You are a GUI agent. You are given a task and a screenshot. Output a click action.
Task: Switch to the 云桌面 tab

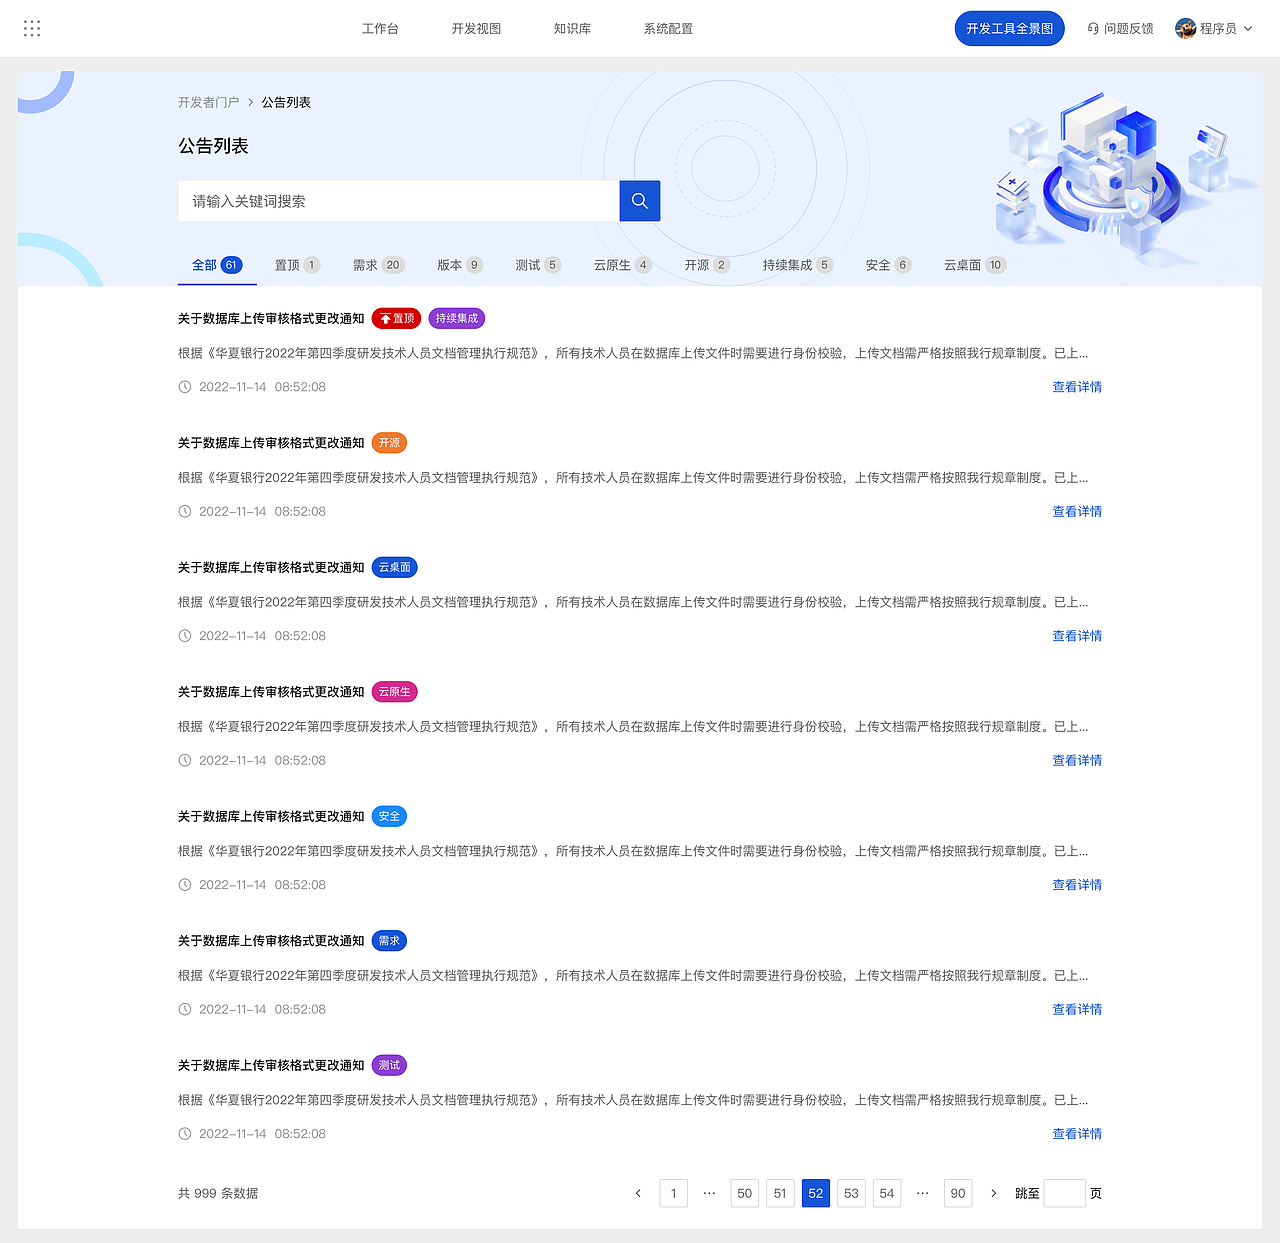coord(975,265)
